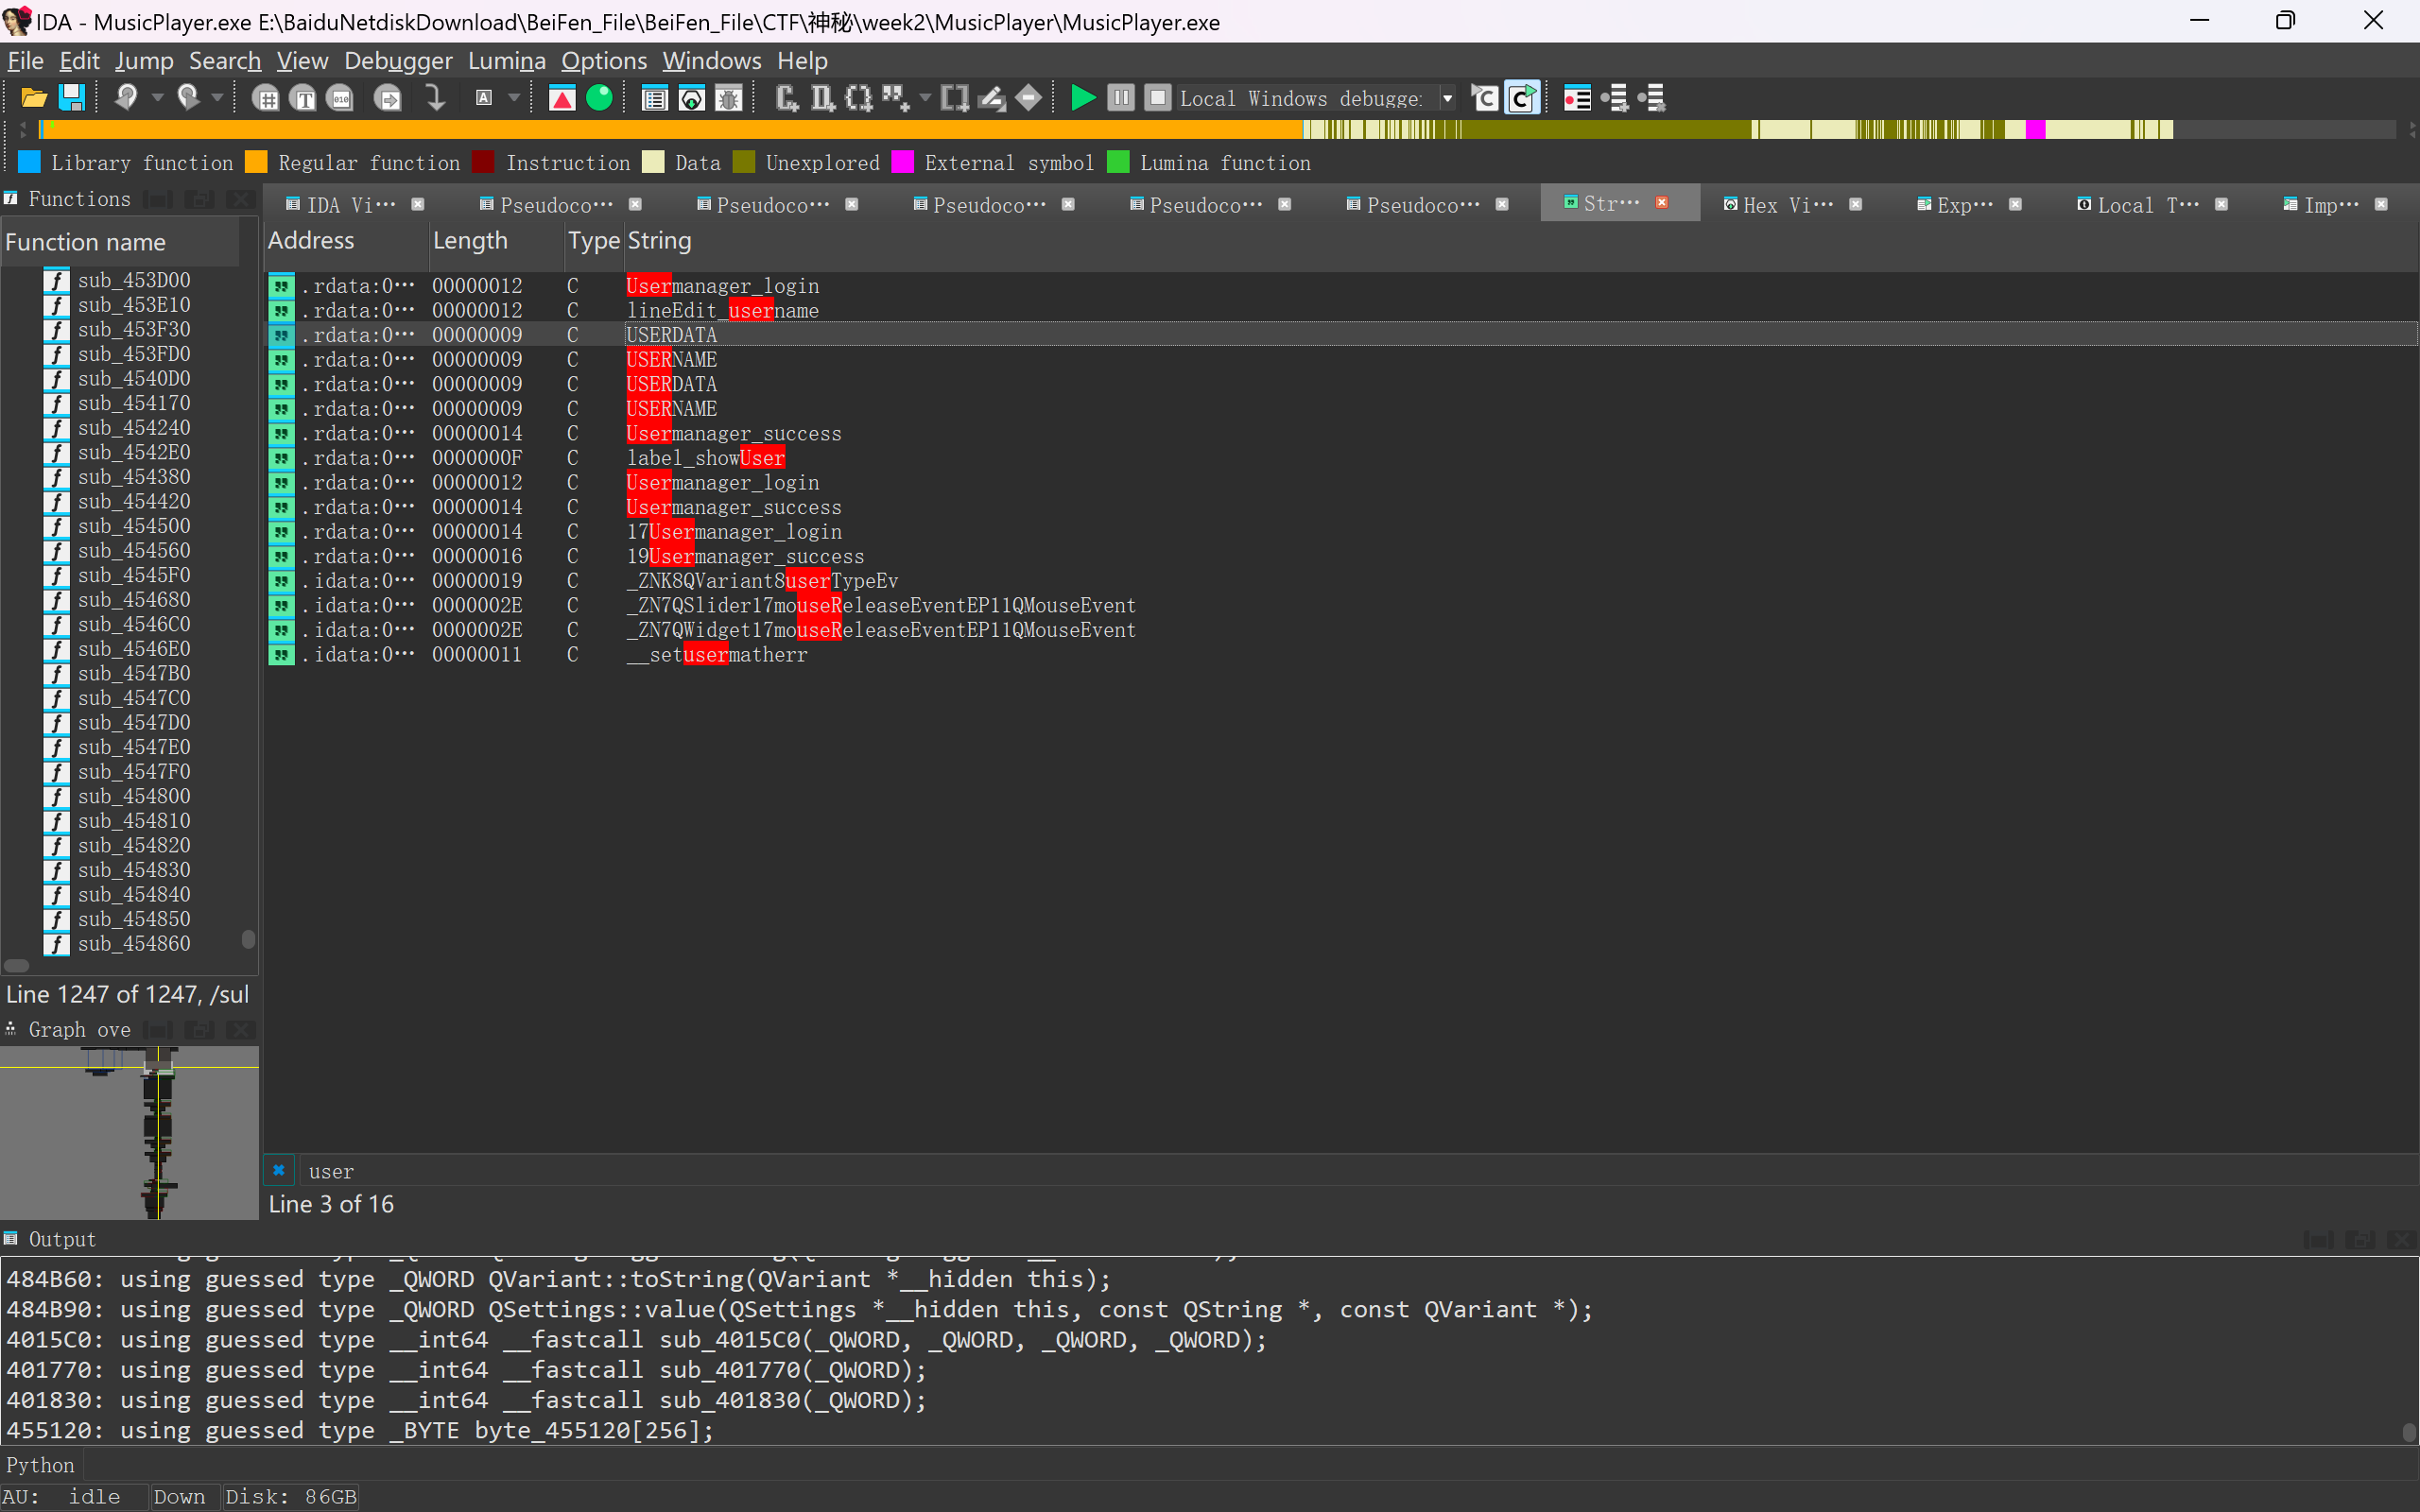This screenshot has height=1512, width=2420.
Task: Click the bug-shaped debugger icon
Action: coord(729,98)
